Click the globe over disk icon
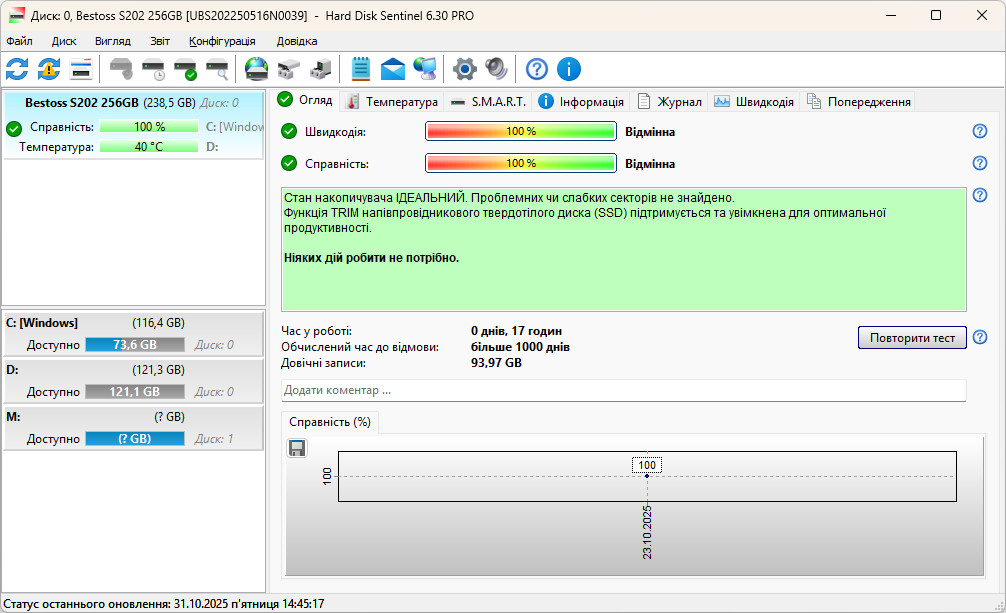 (x=257, y=69)
